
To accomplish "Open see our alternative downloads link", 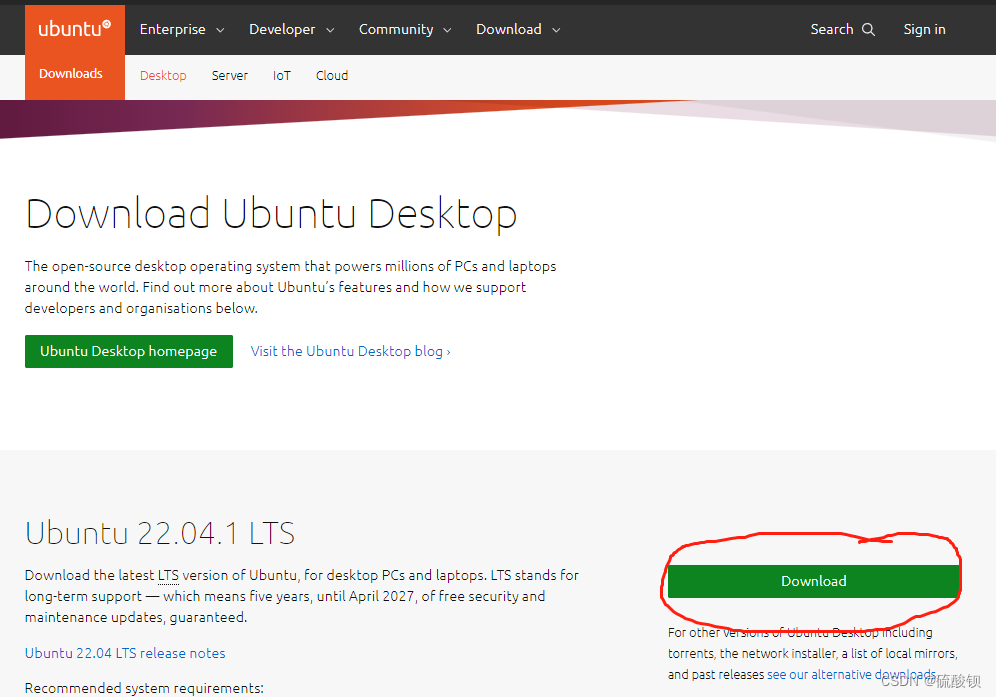I will point(851,674).
